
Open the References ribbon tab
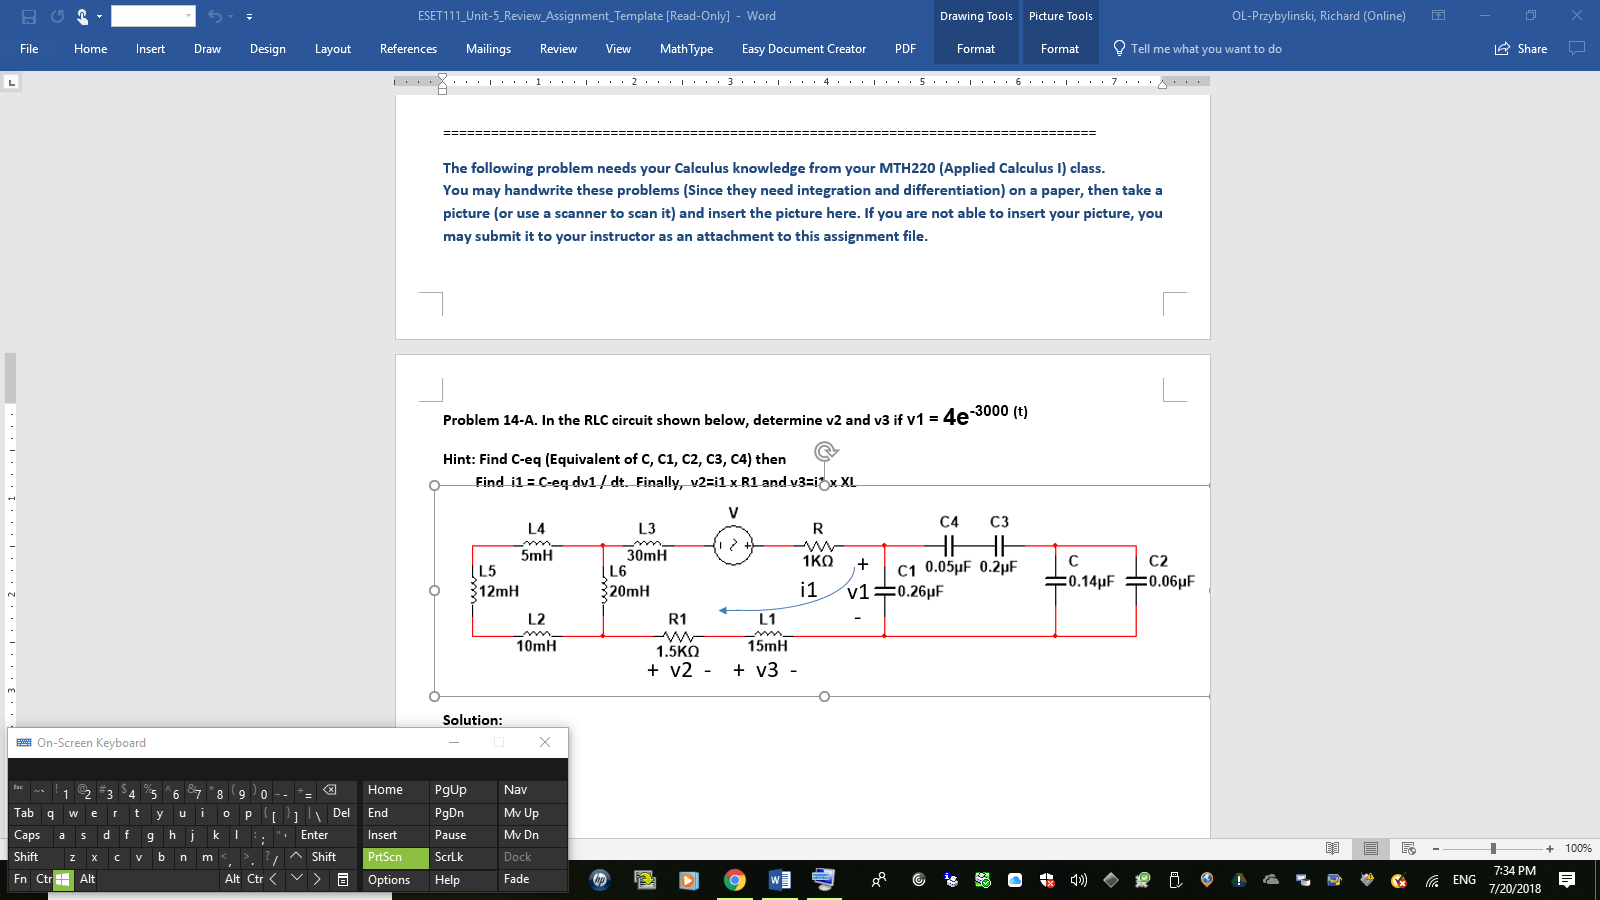408,48
